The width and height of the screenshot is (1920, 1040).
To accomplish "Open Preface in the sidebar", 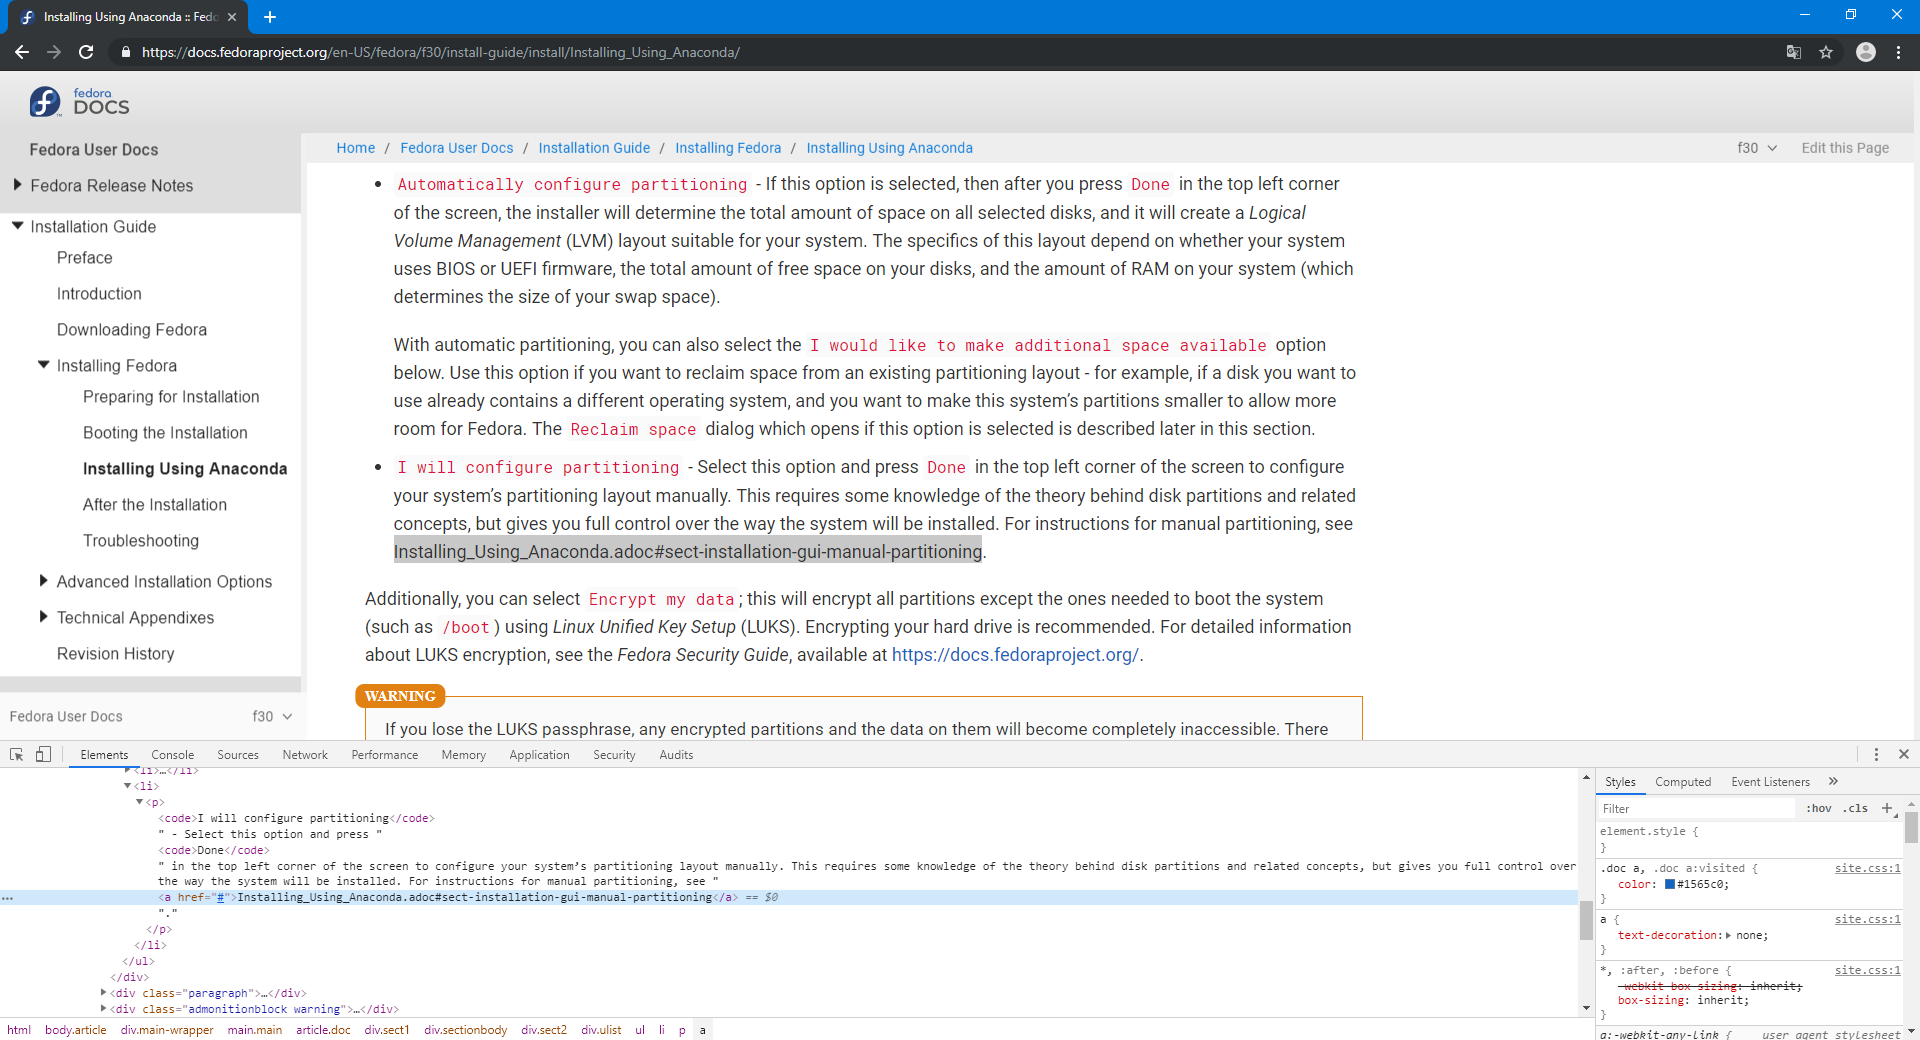I will 85,258.
